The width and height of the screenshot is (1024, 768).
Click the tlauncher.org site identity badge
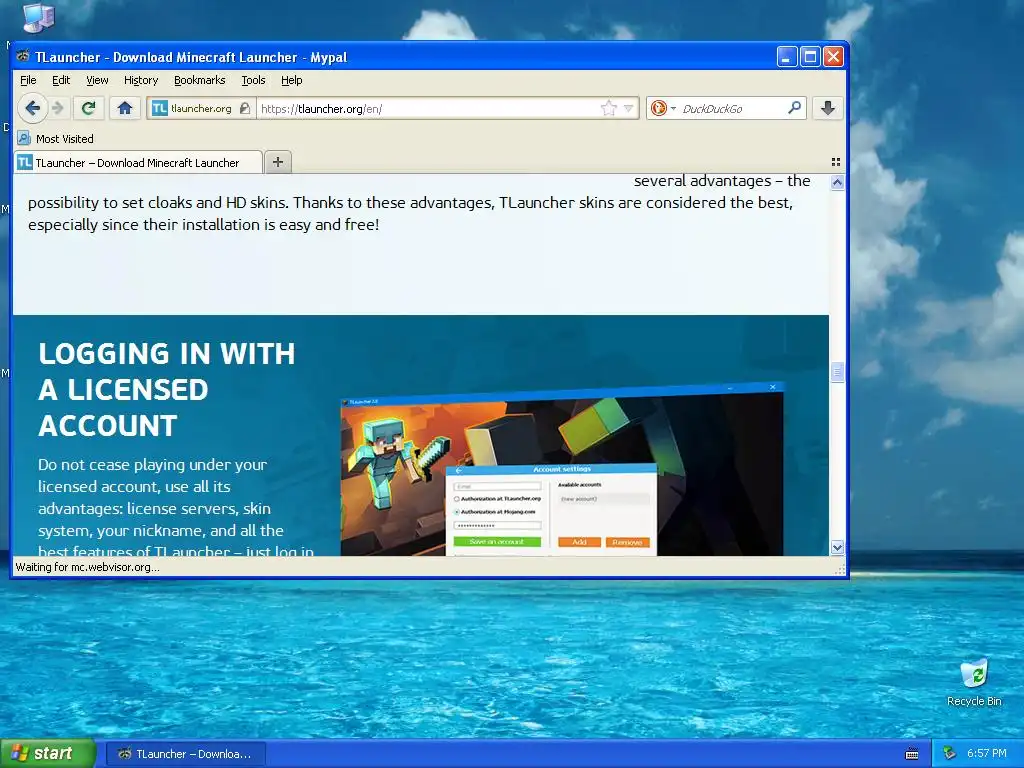pos(200,108)
